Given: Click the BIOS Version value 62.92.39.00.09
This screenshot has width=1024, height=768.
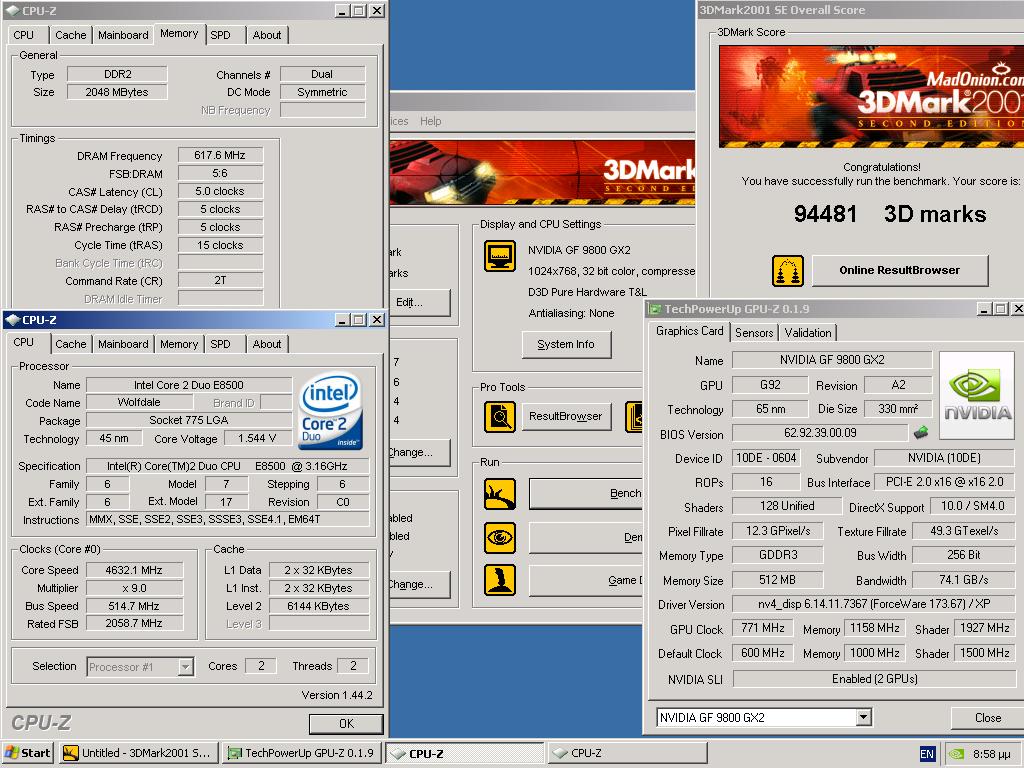Looking at the screenshot, I should pyautogui.click(x=820, y=433).
